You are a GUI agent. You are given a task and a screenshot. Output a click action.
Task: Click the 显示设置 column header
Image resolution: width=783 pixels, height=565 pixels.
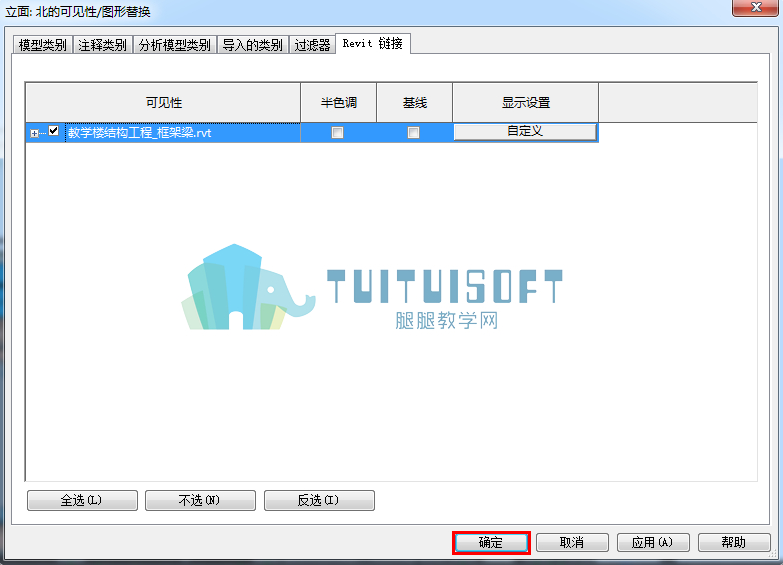(x=525, y=102)
